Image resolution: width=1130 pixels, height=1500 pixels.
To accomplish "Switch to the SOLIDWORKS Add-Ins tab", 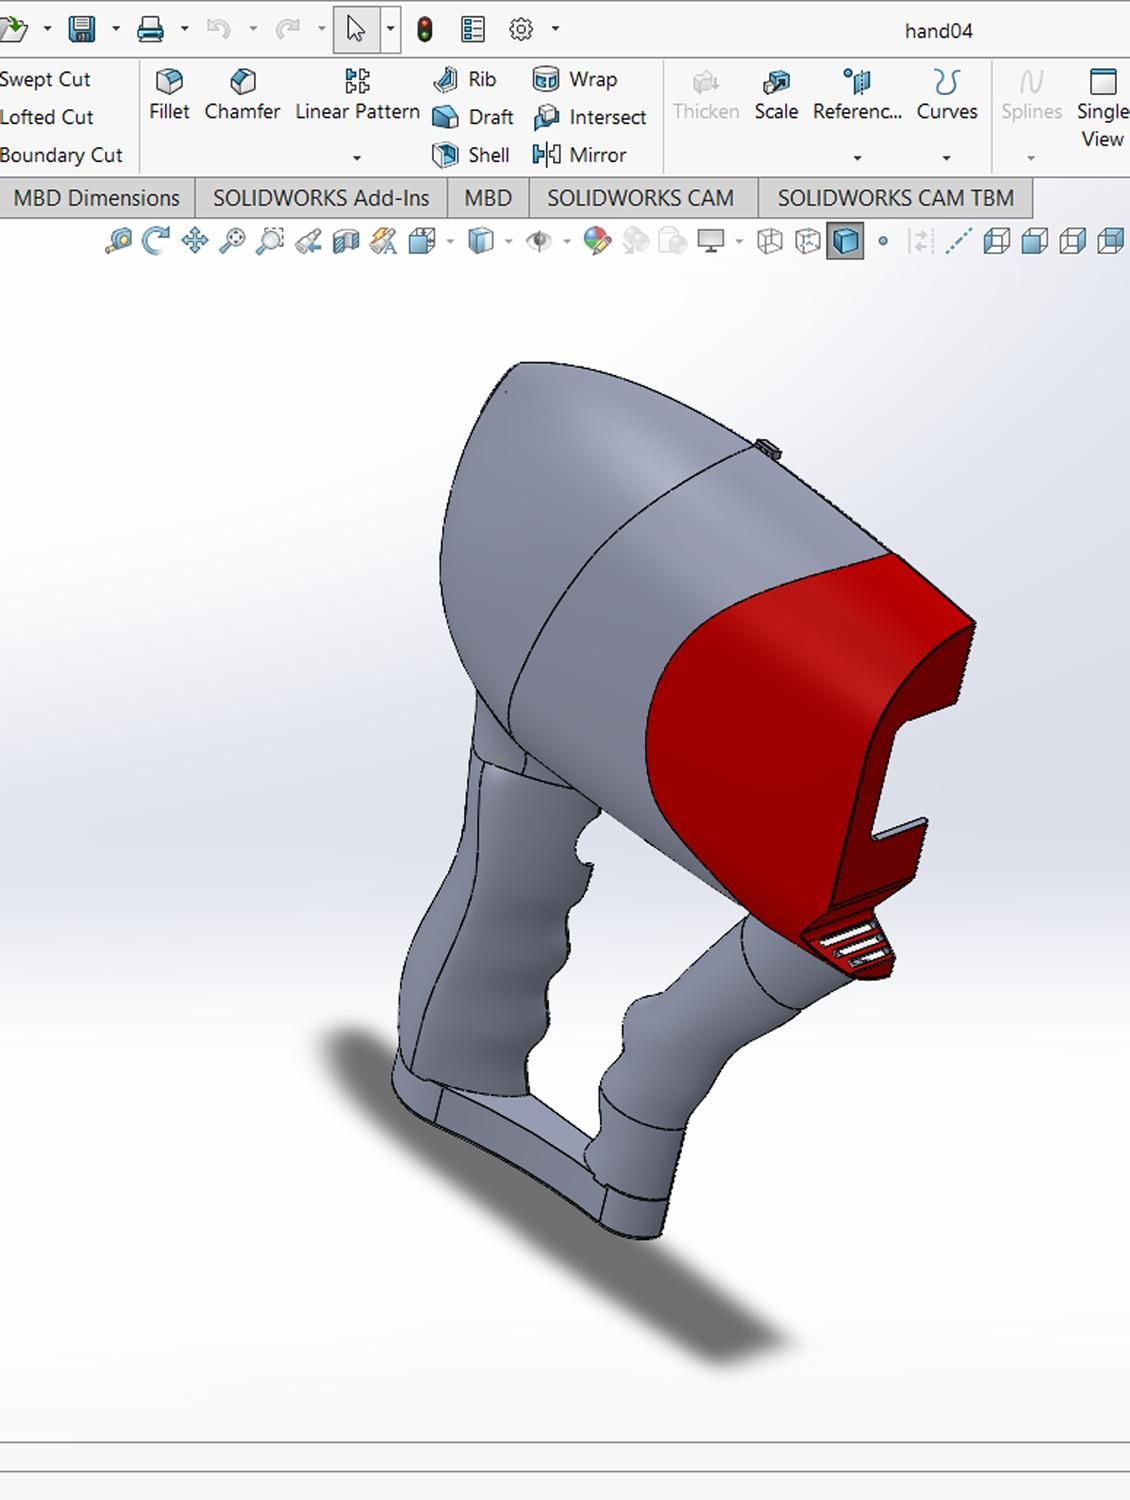I will pos(321,198).
